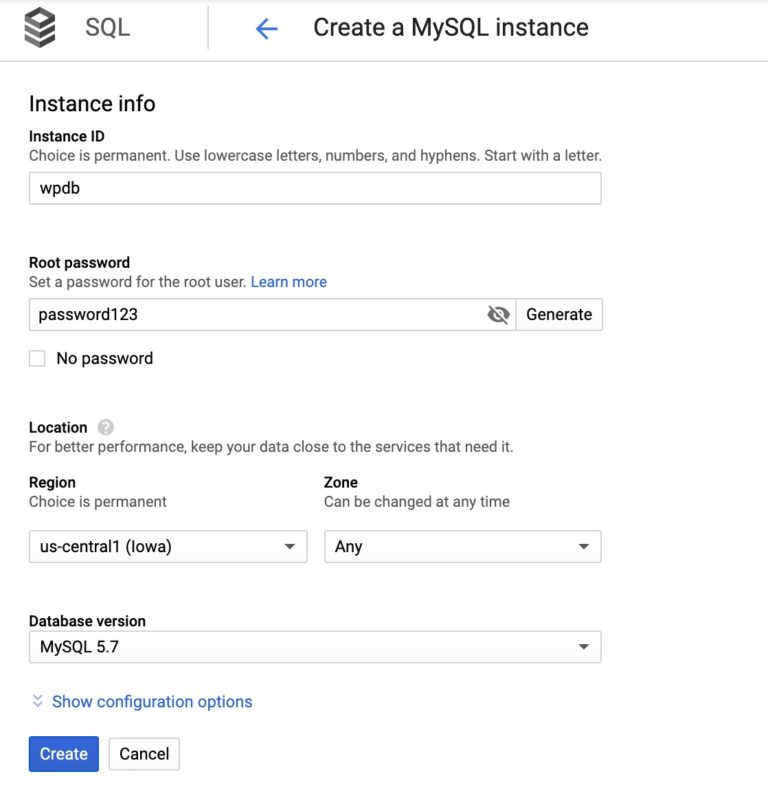Open the Learn more link

tap(288, 282)
